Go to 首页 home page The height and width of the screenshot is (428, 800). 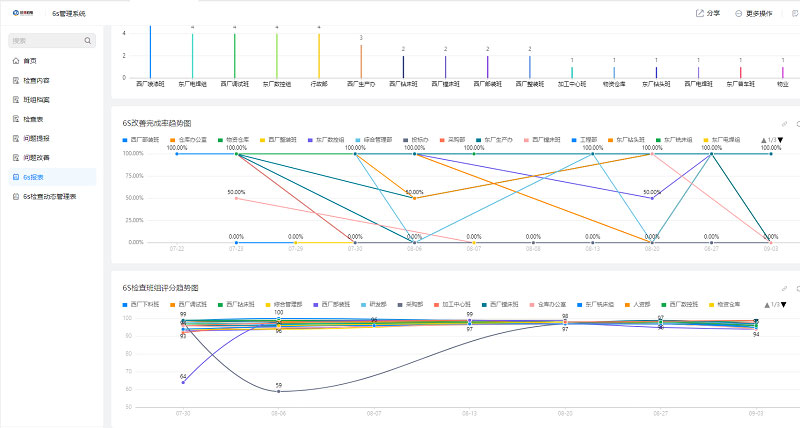pos(29,61)
